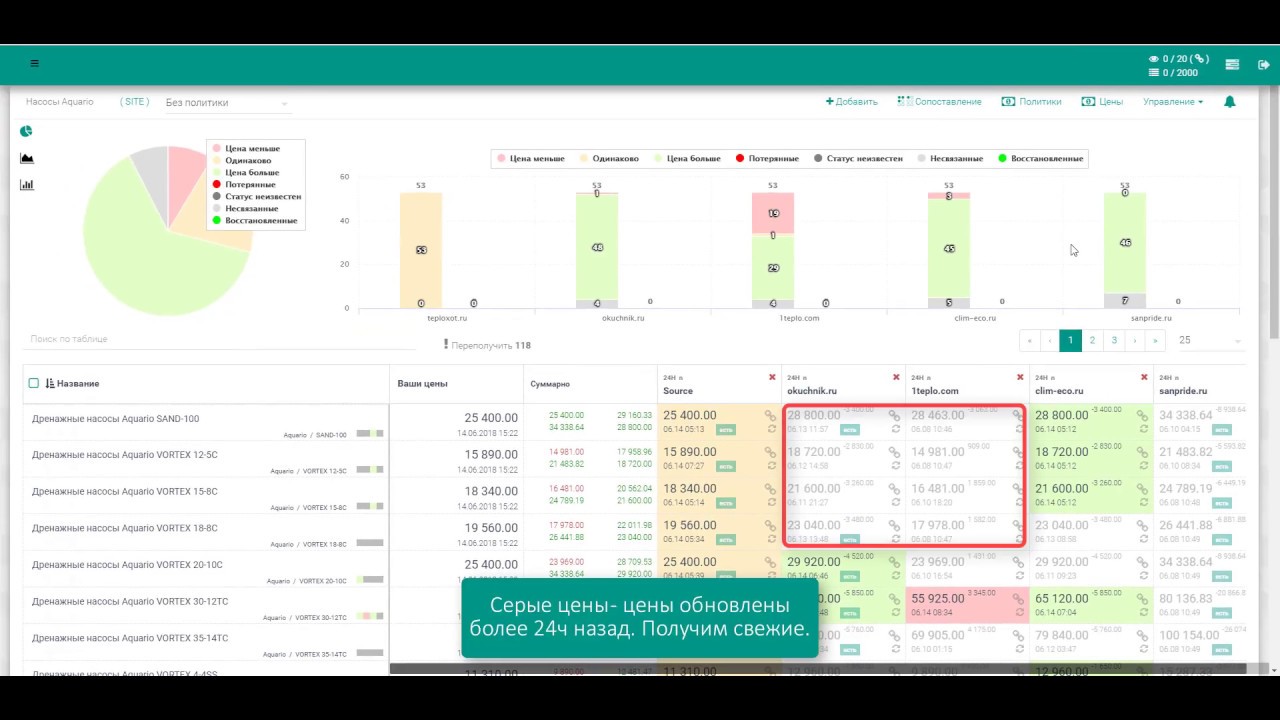Viewport: 1280px width, 720px height.
Task: Toggle pie legend item Статус неизвестен
Action: (255, 196)
